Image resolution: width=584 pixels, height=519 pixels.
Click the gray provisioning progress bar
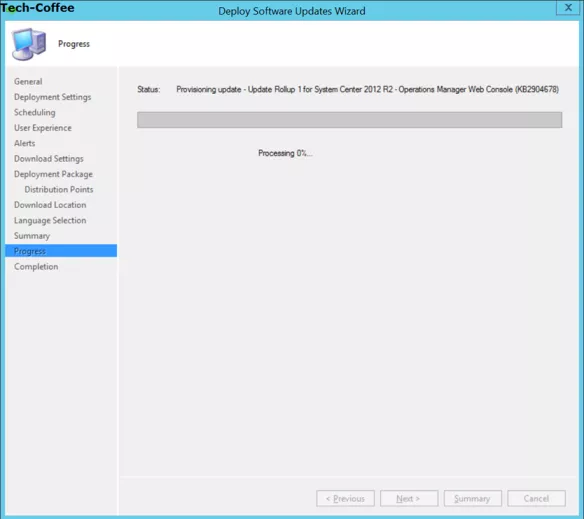click(x=349, y=120)
